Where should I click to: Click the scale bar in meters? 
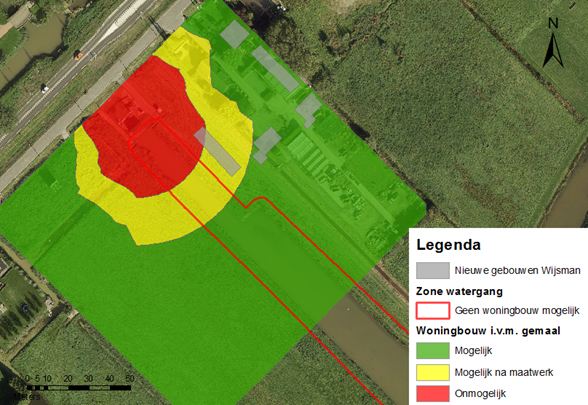79,386
